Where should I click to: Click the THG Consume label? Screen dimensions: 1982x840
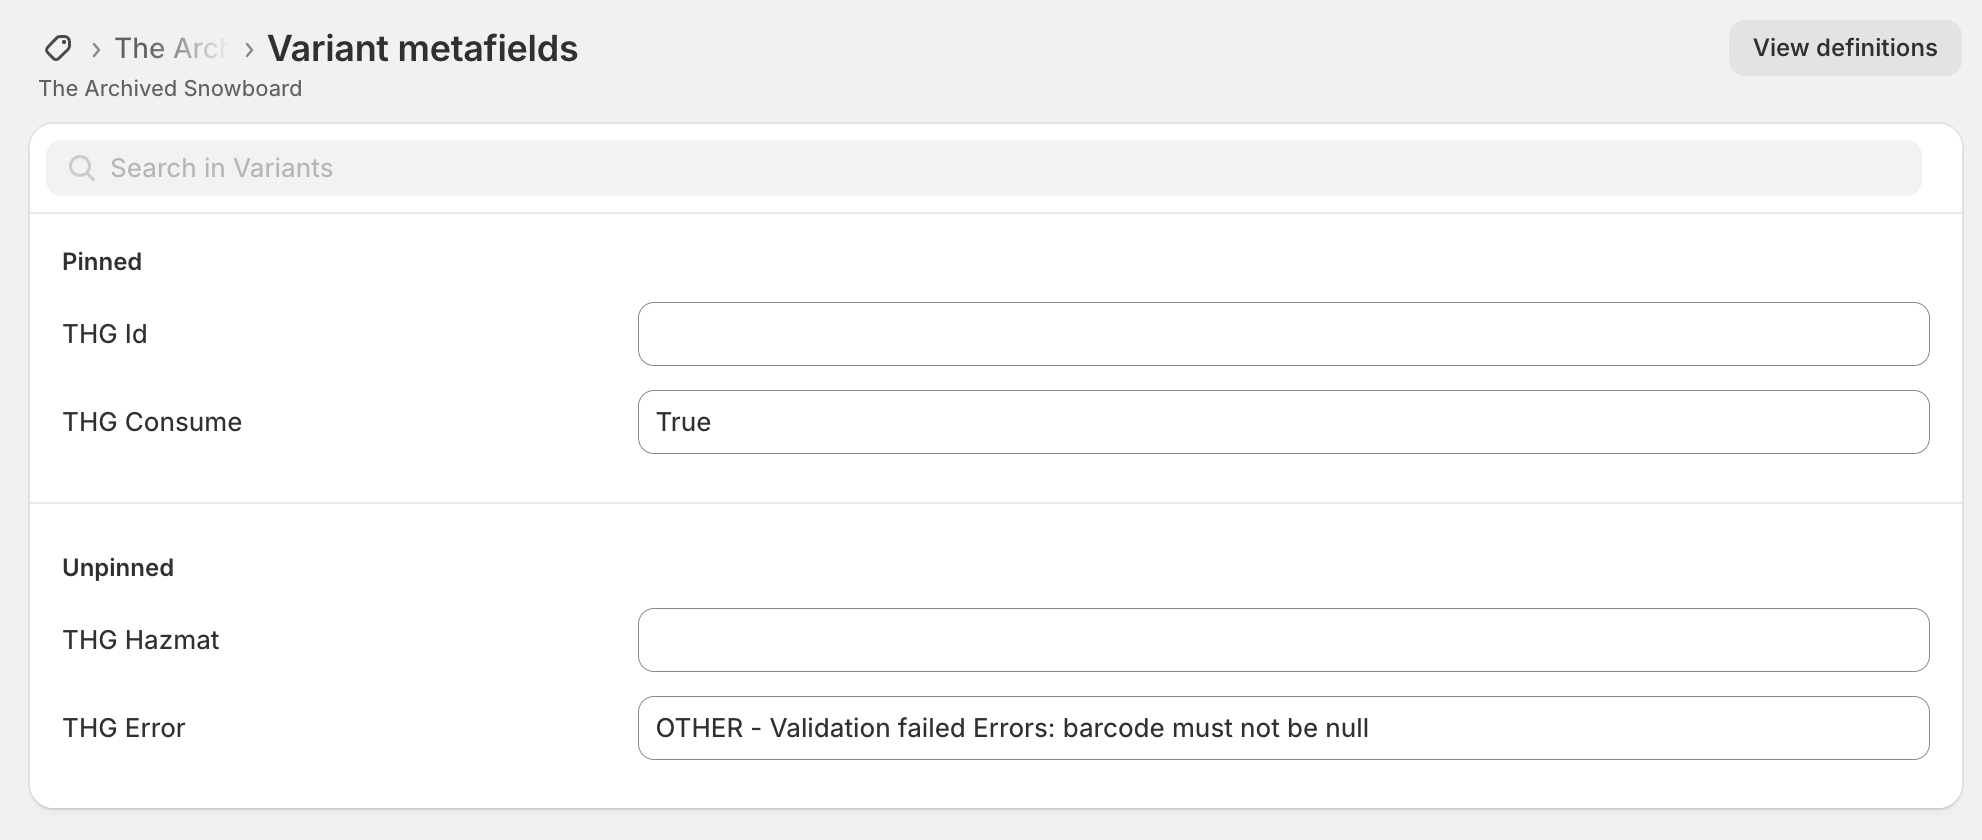152,422
